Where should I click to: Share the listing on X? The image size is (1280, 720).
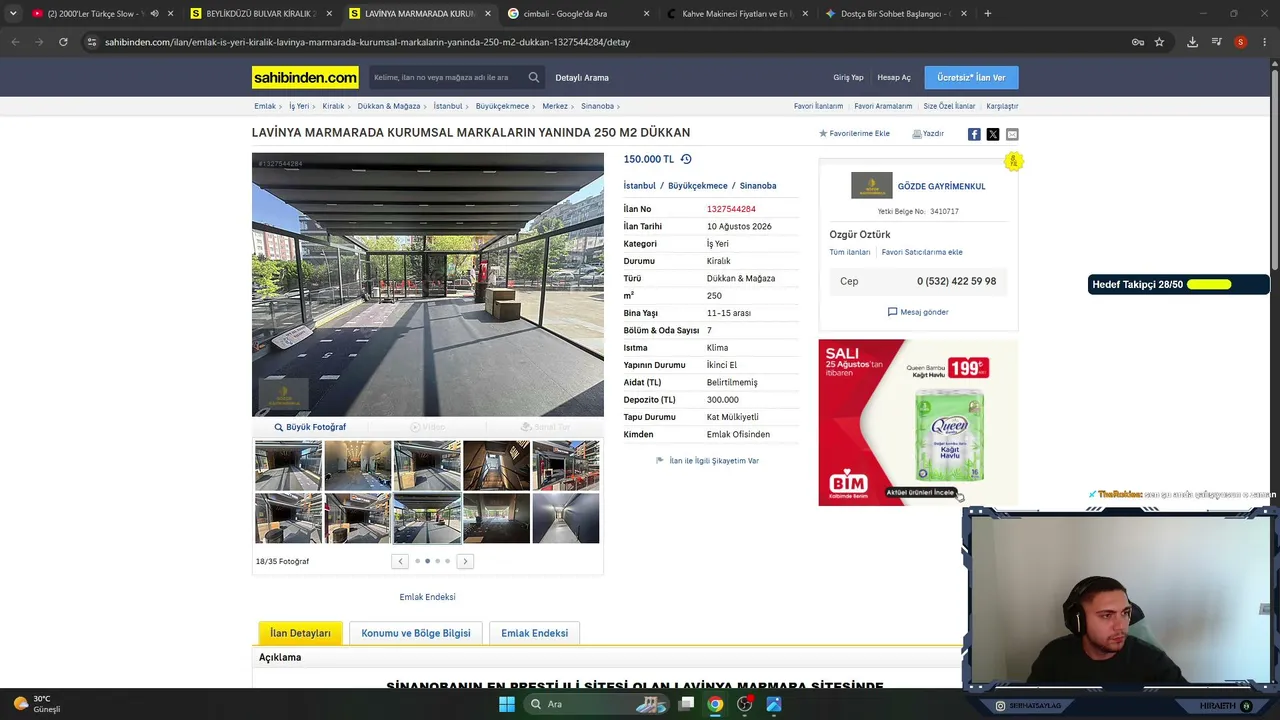[x=993, y=134]
